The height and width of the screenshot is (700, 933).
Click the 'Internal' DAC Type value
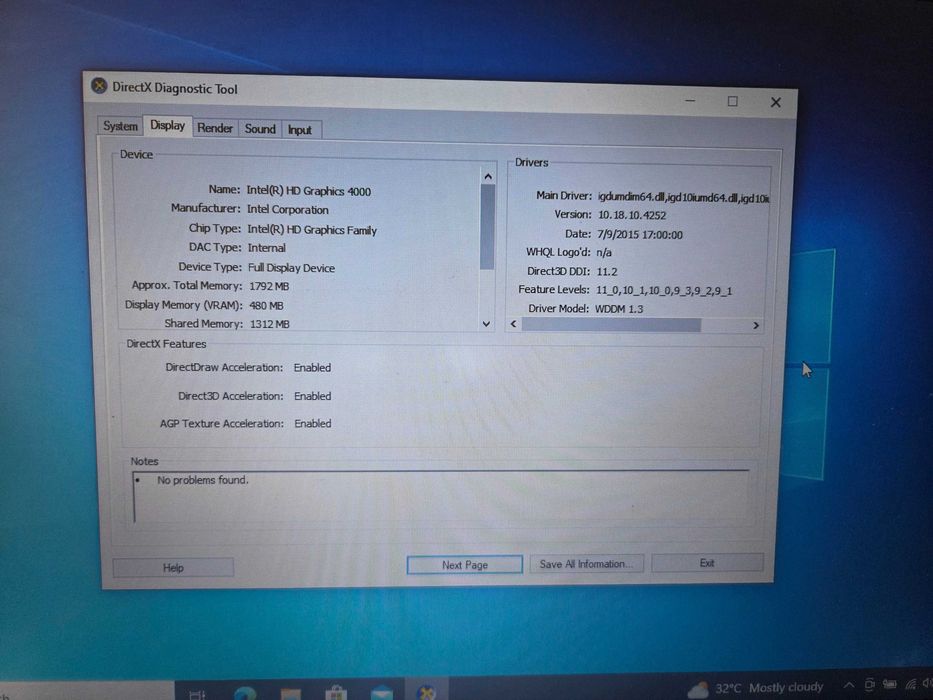point(267,248)
